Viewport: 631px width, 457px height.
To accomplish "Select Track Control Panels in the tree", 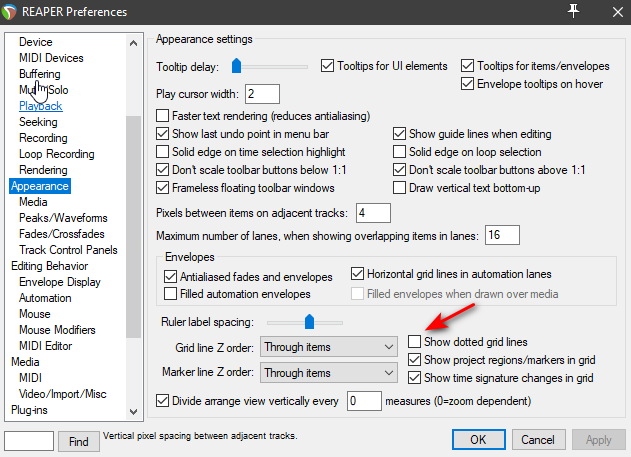I will click(68, 250).
